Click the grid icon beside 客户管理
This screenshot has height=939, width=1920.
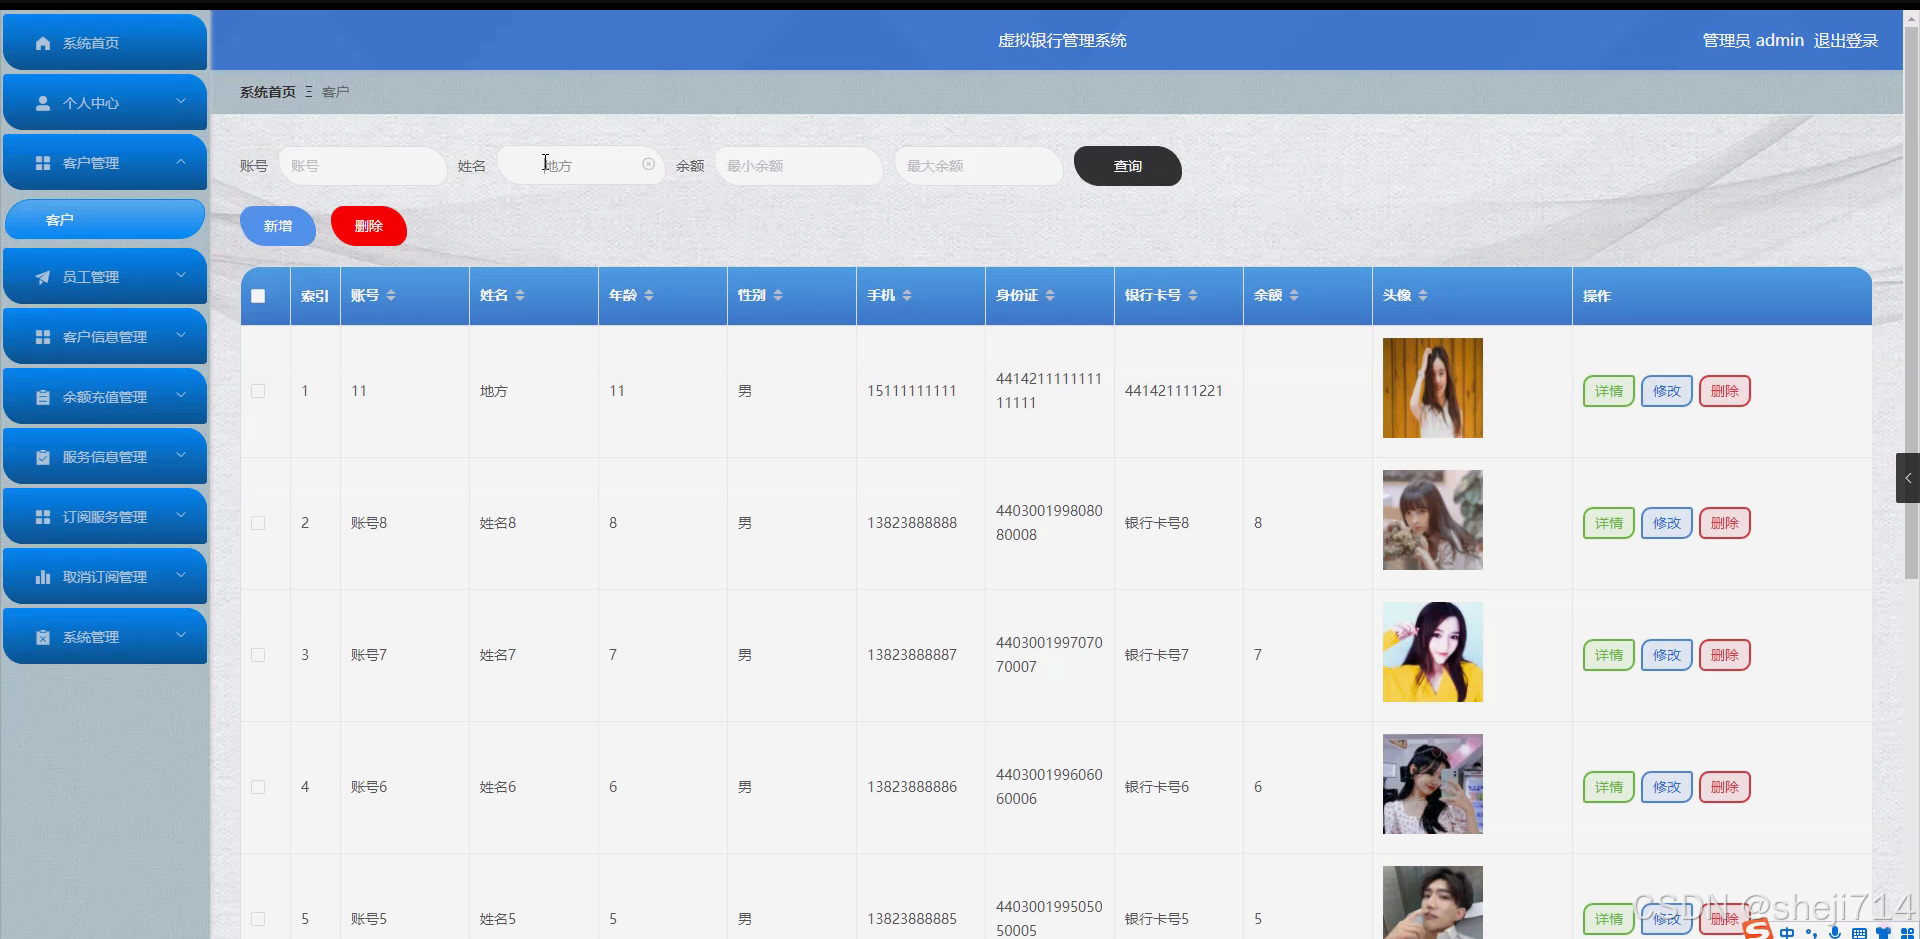click(43, 163)
